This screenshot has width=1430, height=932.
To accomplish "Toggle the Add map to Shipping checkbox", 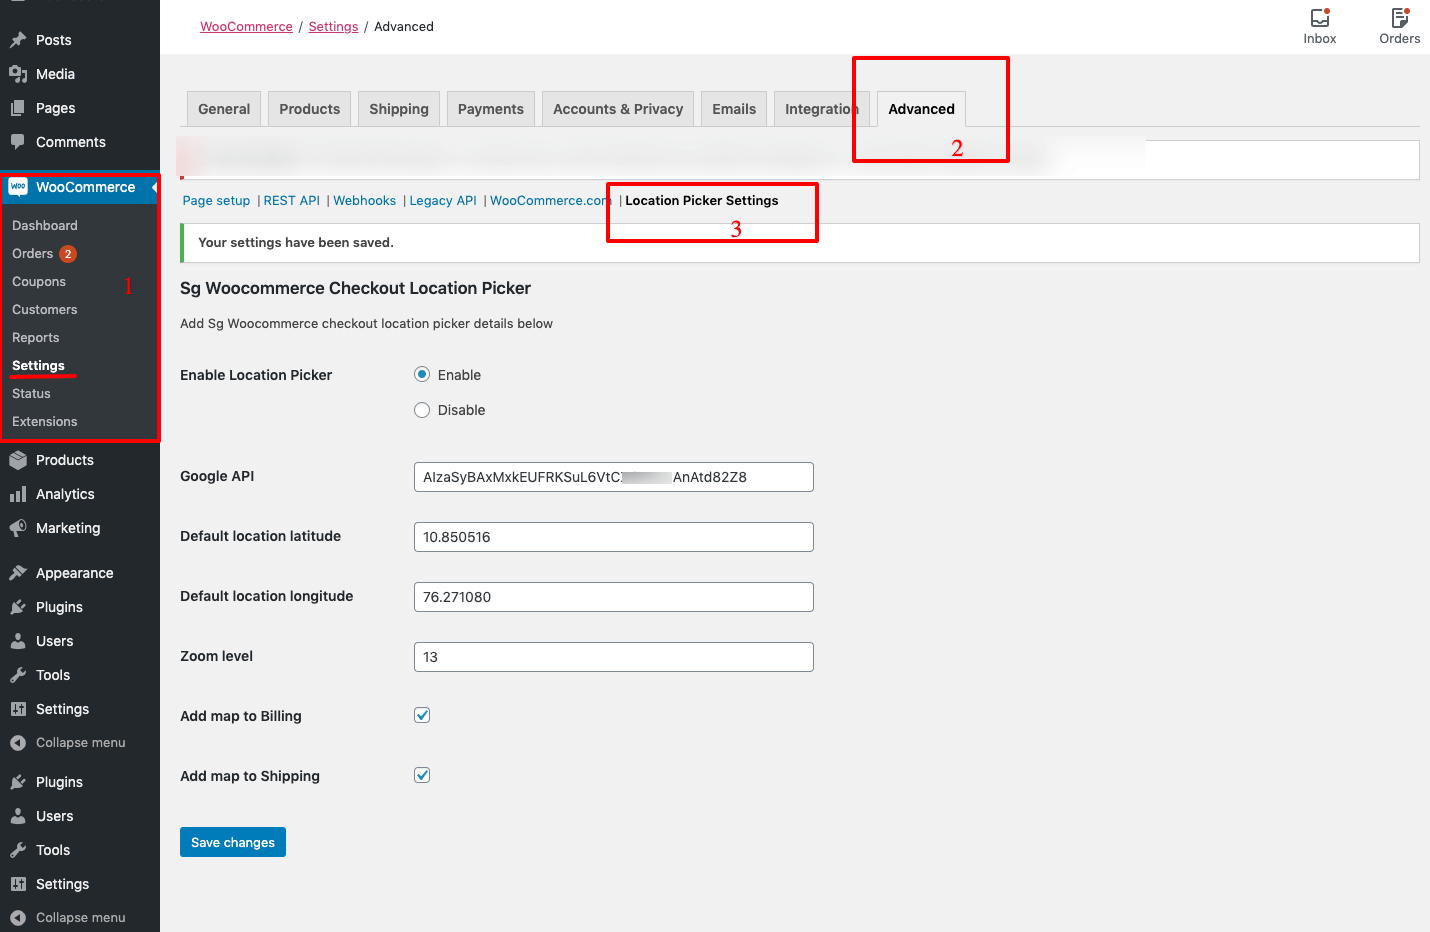I will [422, 775].
